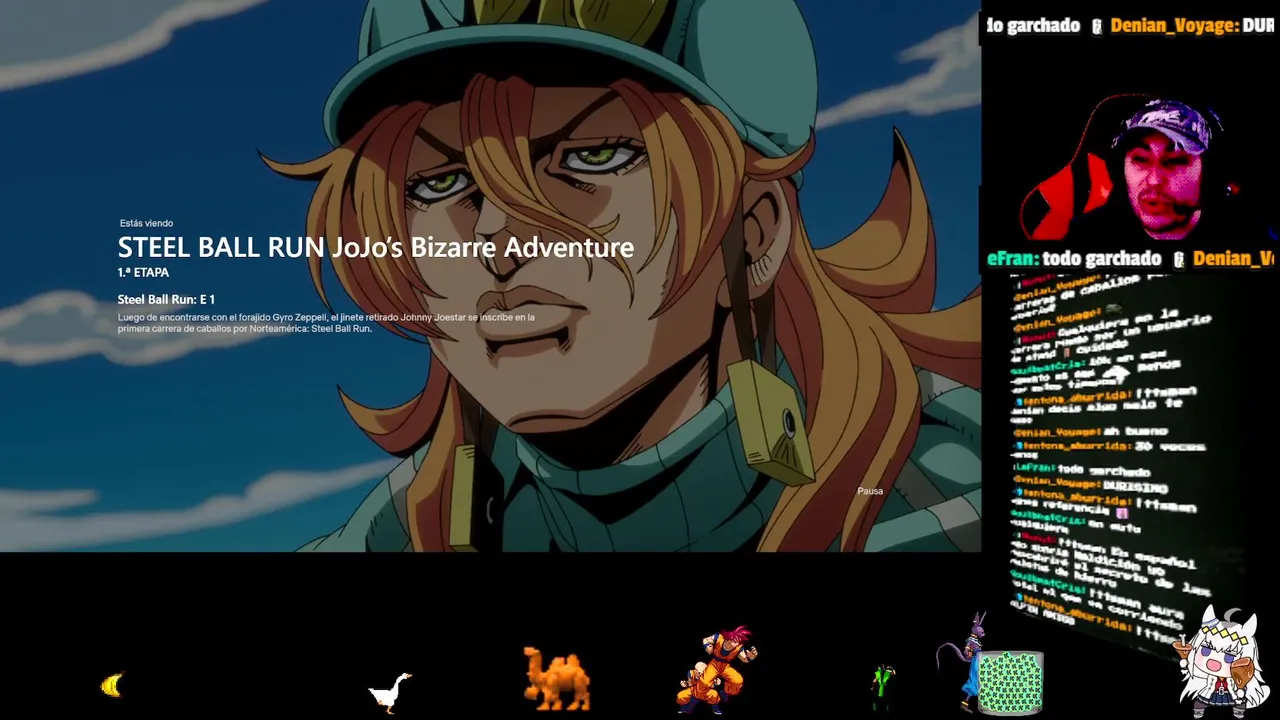This screenshot has width=1280, height=720.
Task: Click the white-haired chibi girl mascot
Action: (x=1220, y=661)
